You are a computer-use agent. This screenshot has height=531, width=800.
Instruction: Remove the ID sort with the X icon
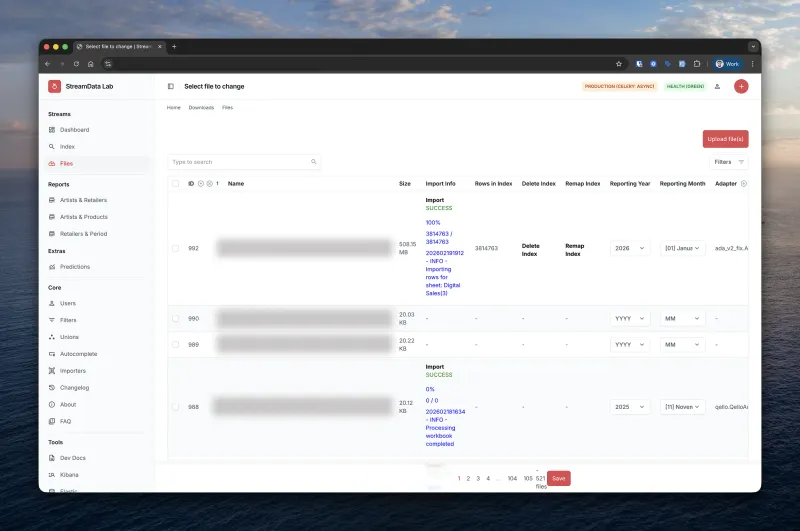tap(210, 184)
